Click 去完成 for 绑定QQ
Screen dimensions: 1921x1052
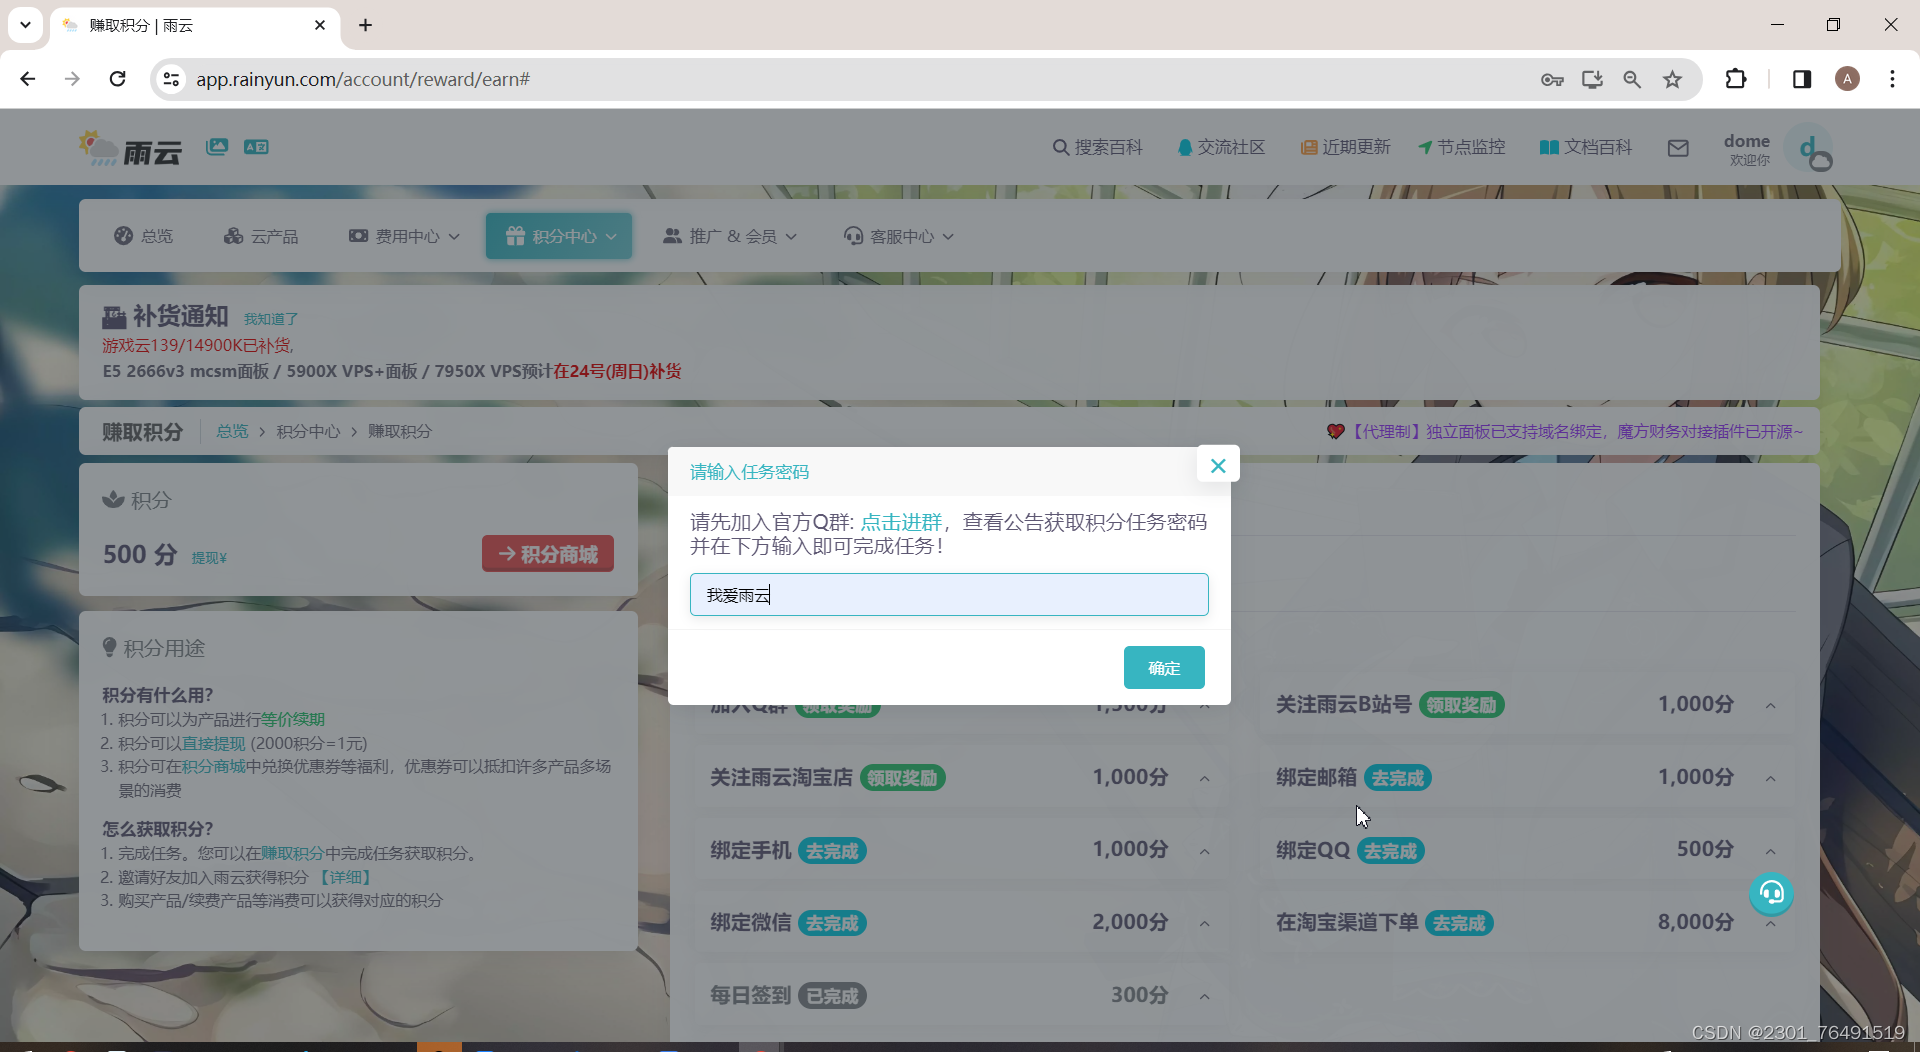point(1391,851)
